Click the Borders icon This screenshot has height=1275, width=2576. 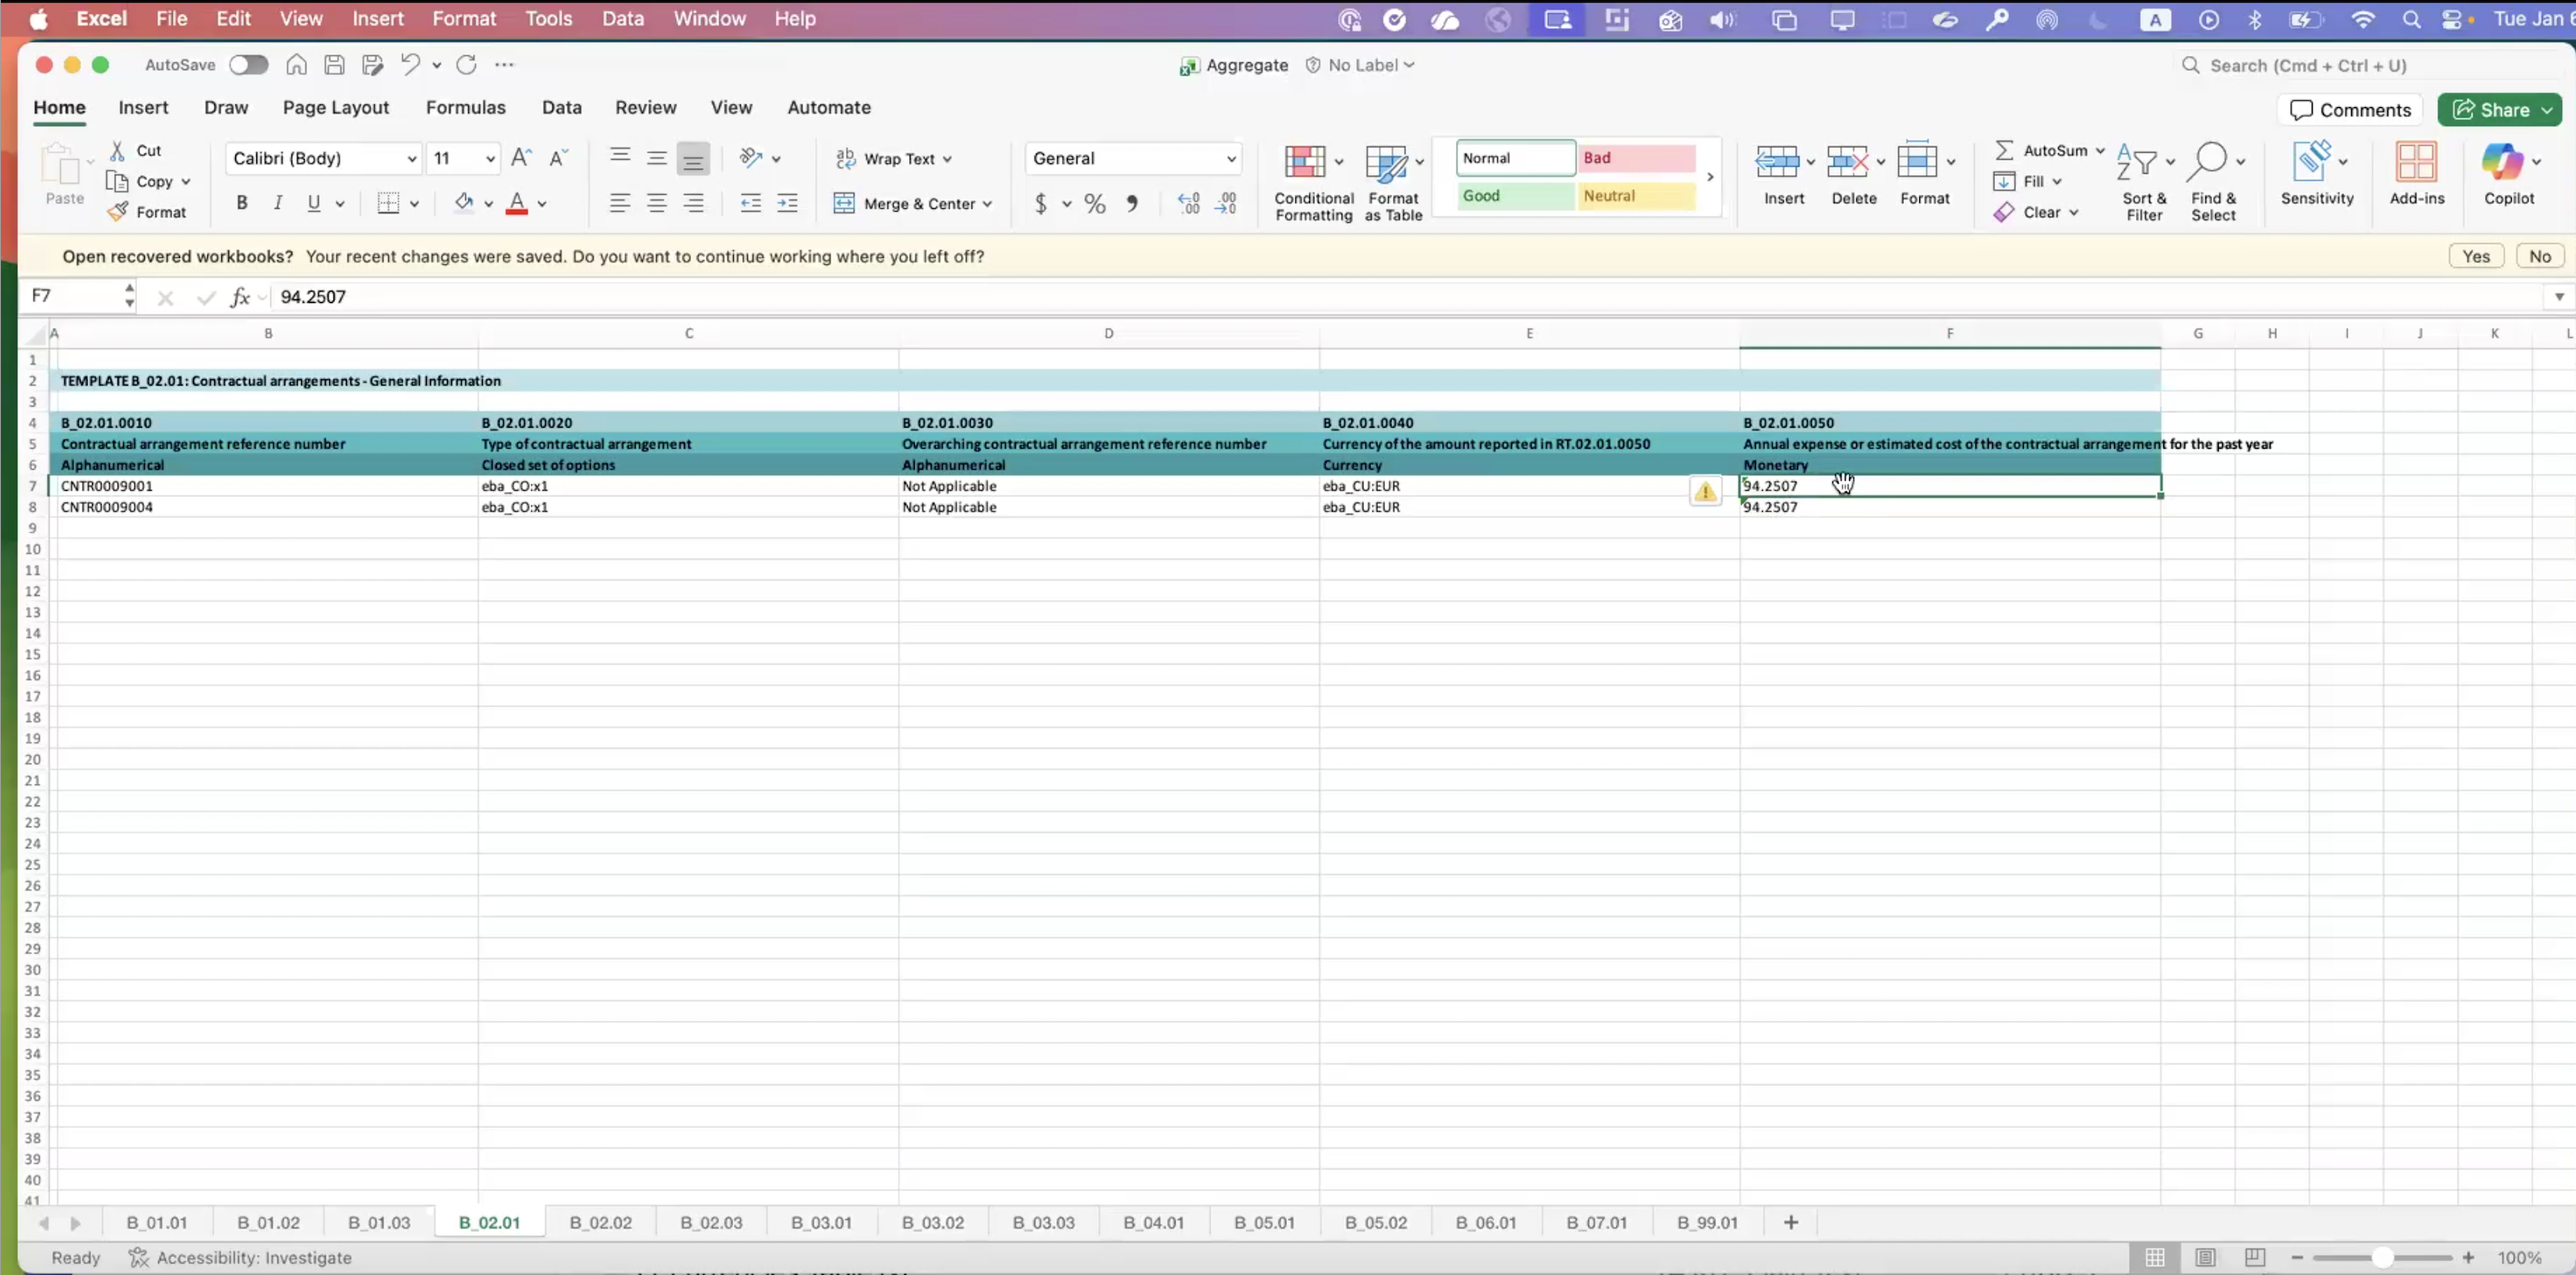[388, 203]
